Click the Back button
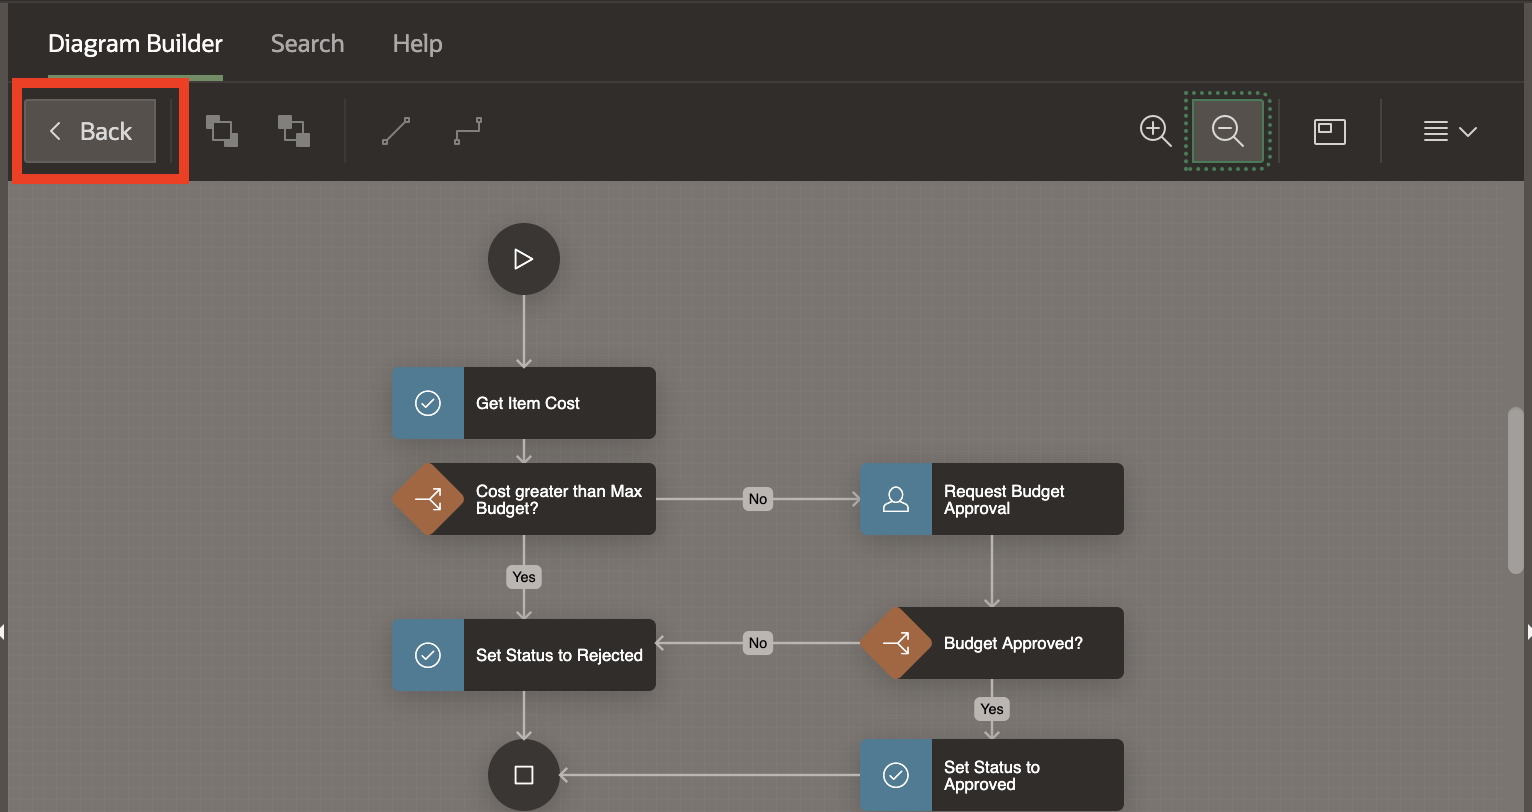 pyautogui.click(x=90, y=131)
